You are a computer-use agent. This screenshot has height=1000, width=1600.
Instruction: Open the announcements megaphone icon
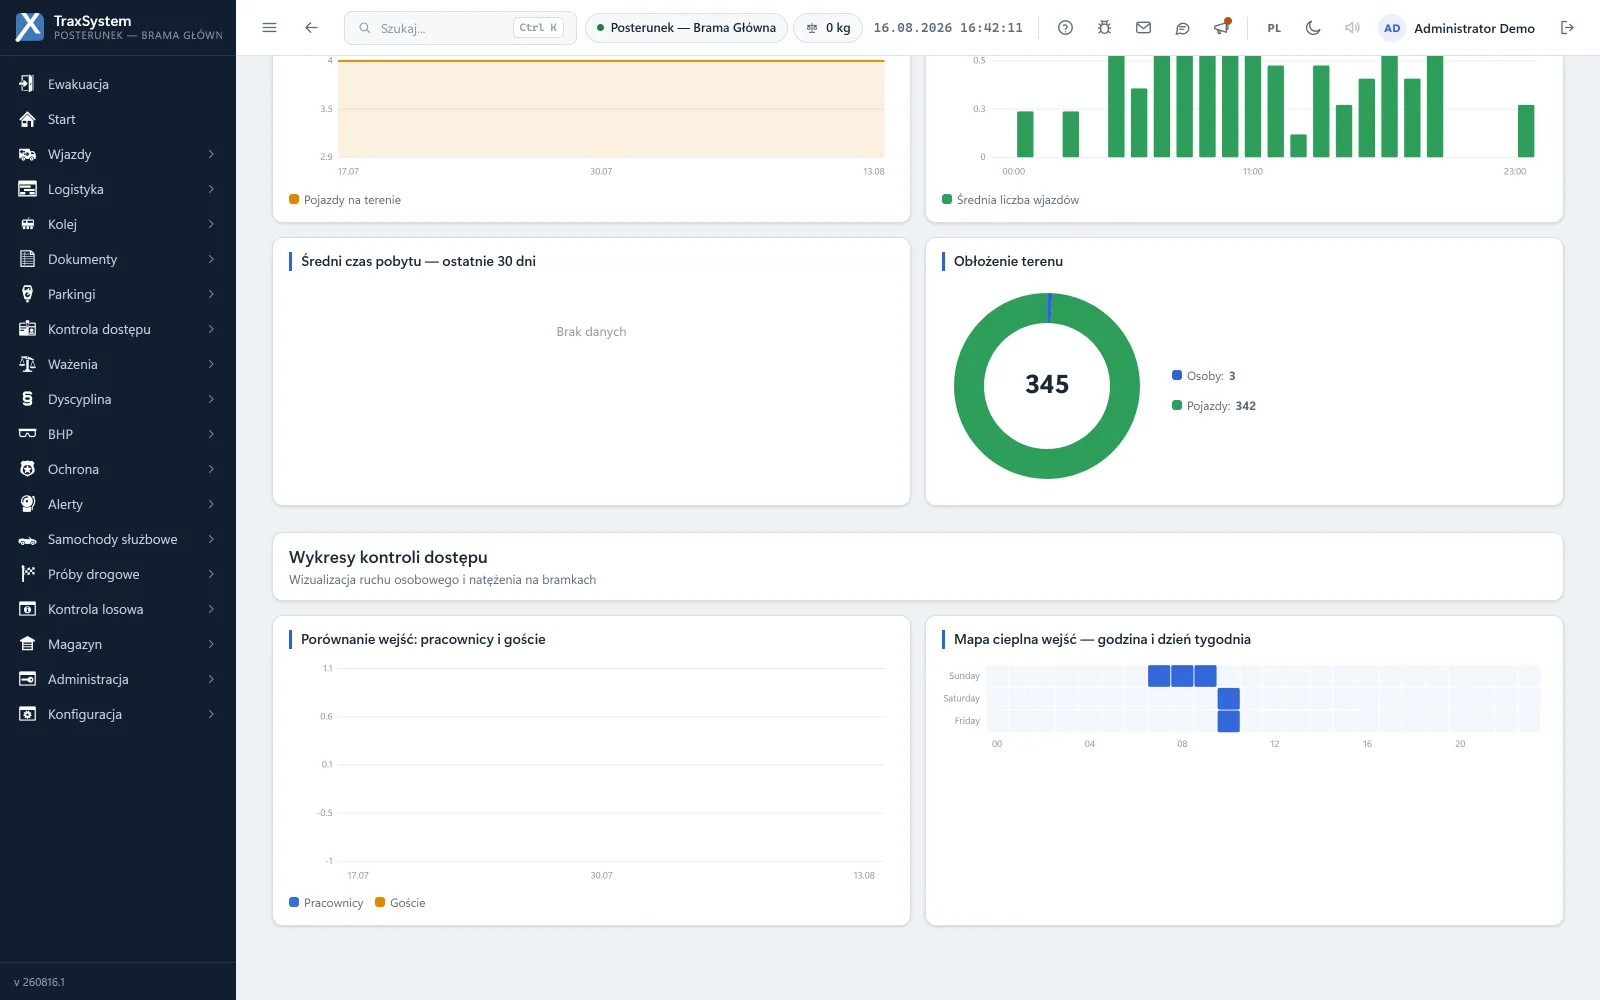1221,28
